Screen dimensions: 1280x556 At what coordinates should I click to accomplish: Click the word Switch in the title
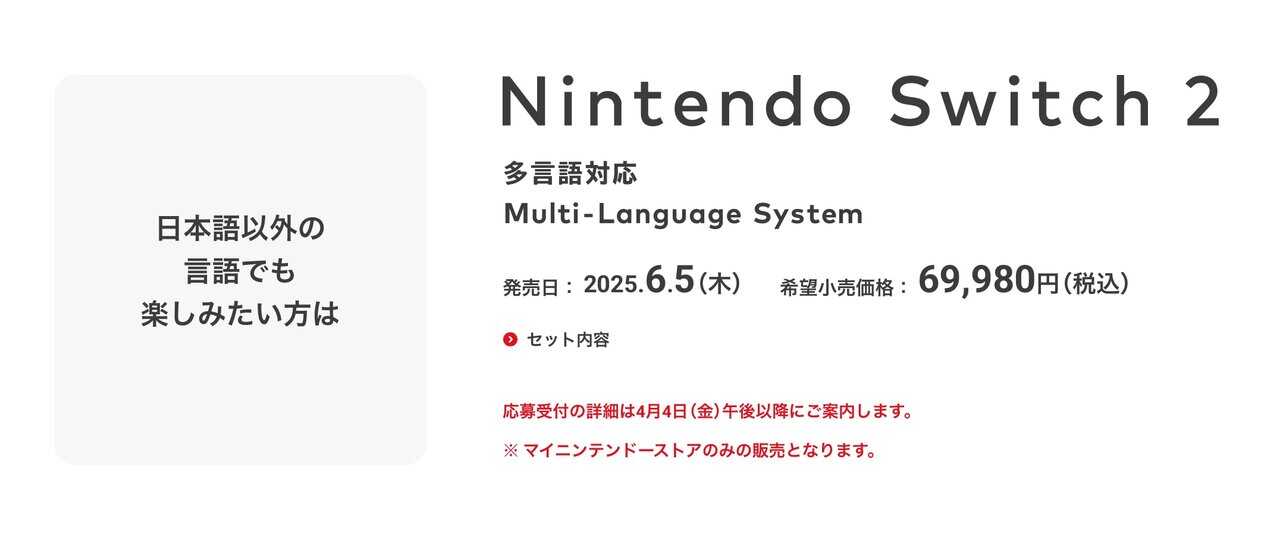coord(1021,102)
